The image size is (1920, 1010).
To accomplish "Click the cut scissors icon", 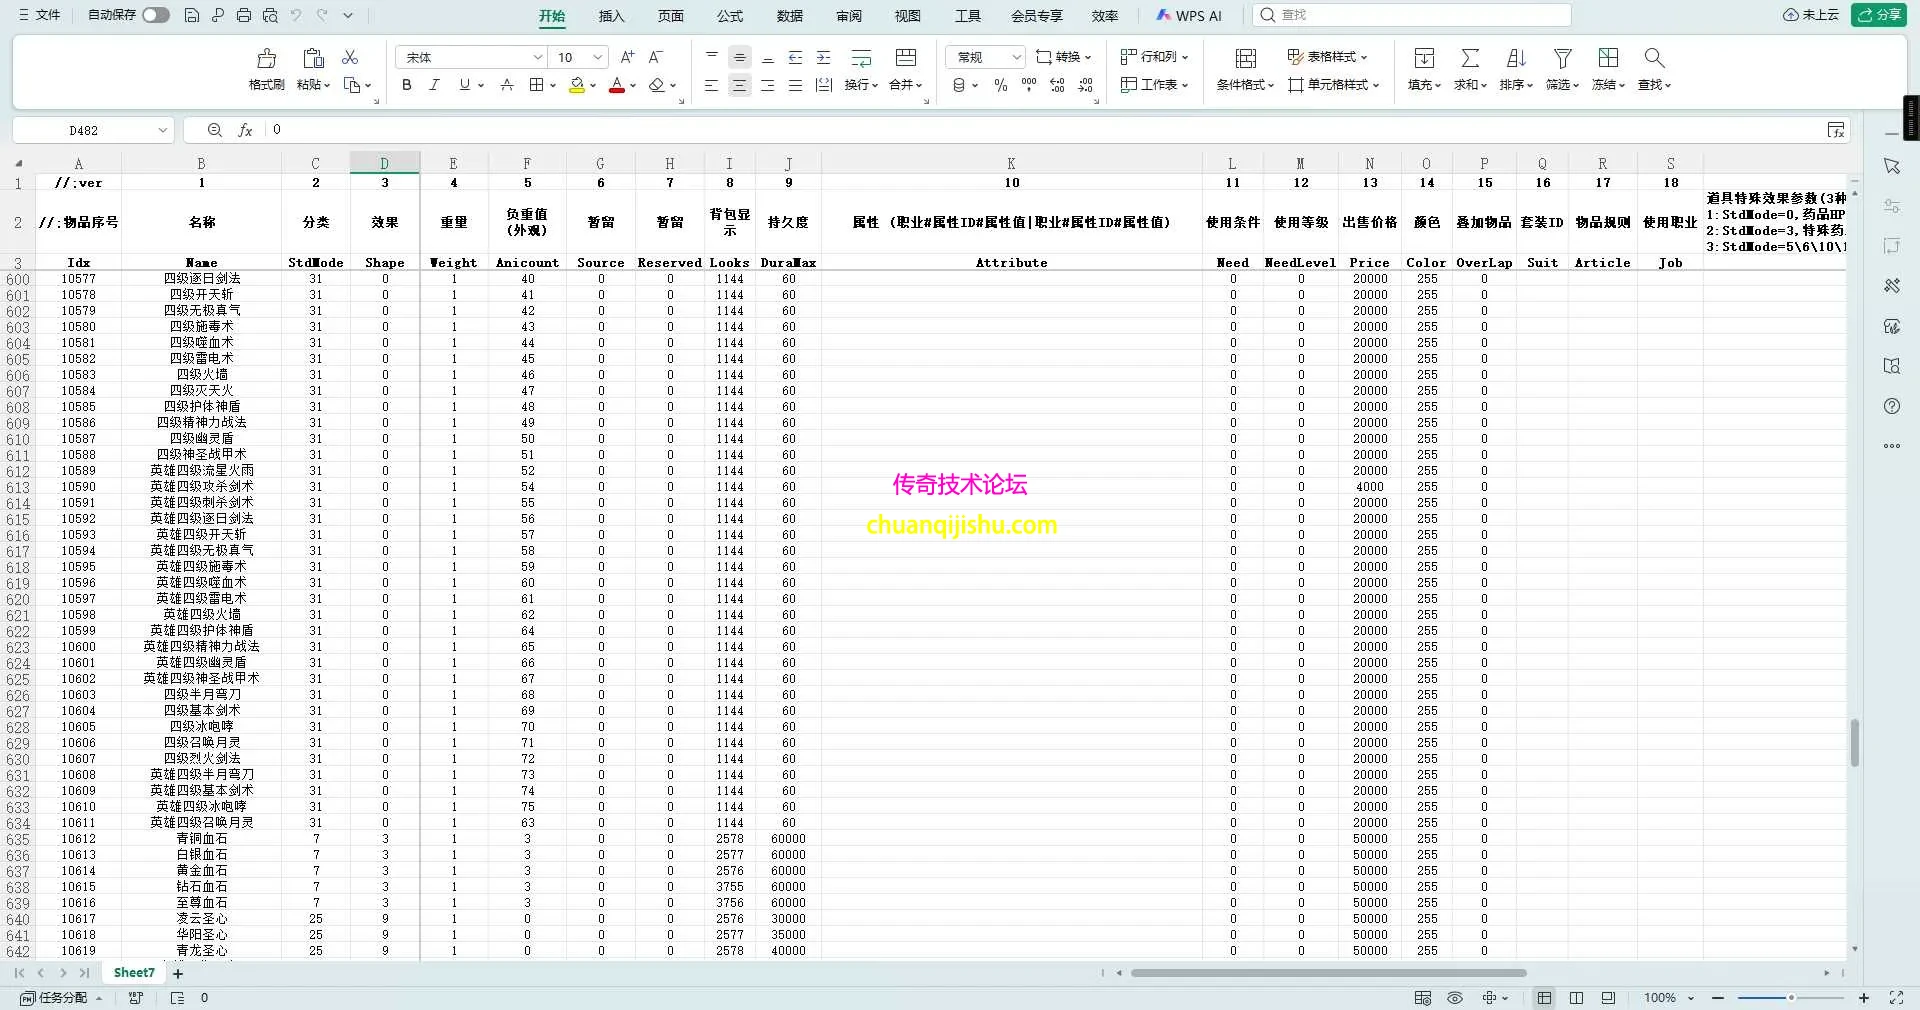I will point(350,57).
